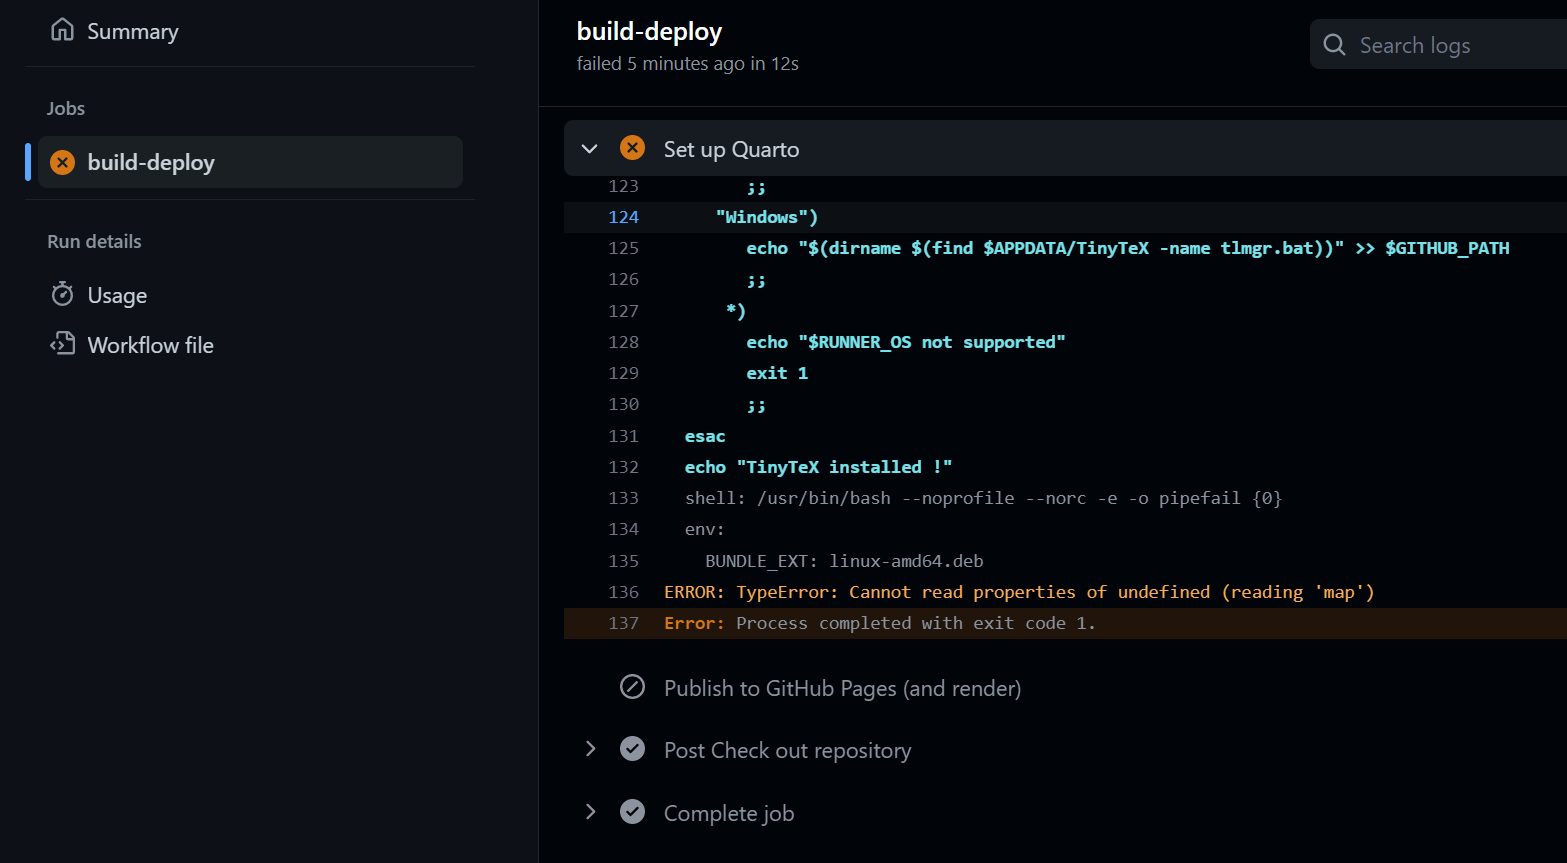This screenshot has height=863, width=1567.
Task: Click the failed icon on Set up Quarto
Action: (x=632, y=148)
